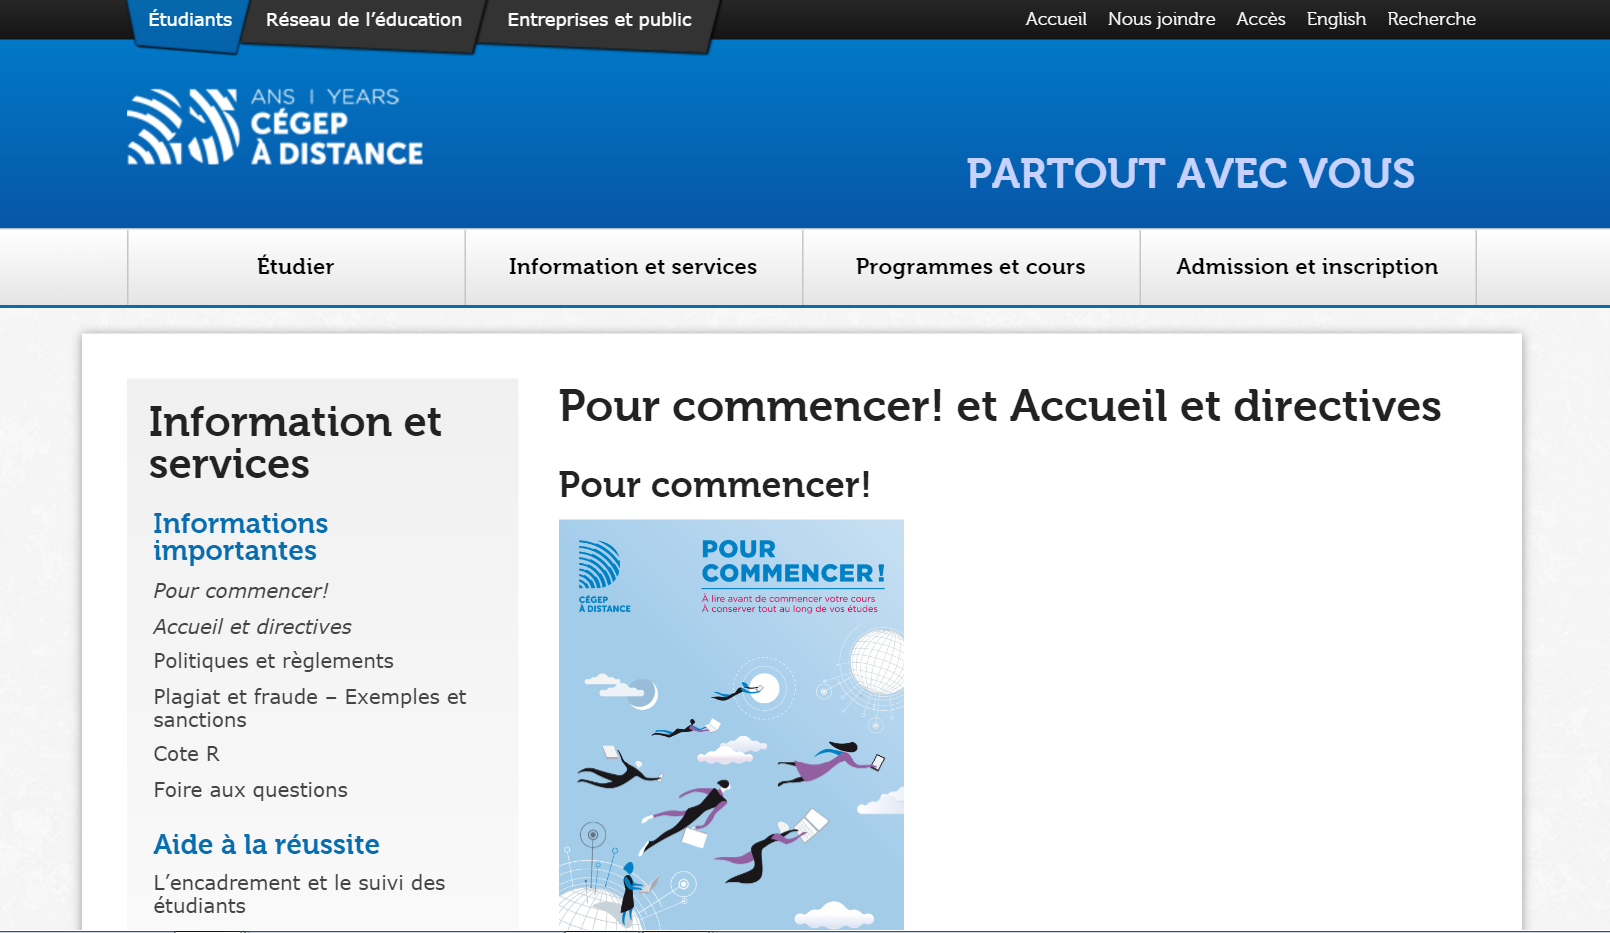Select the Étudiants tab
This screenshot has width=1610, height=933.
pos(190,19)
